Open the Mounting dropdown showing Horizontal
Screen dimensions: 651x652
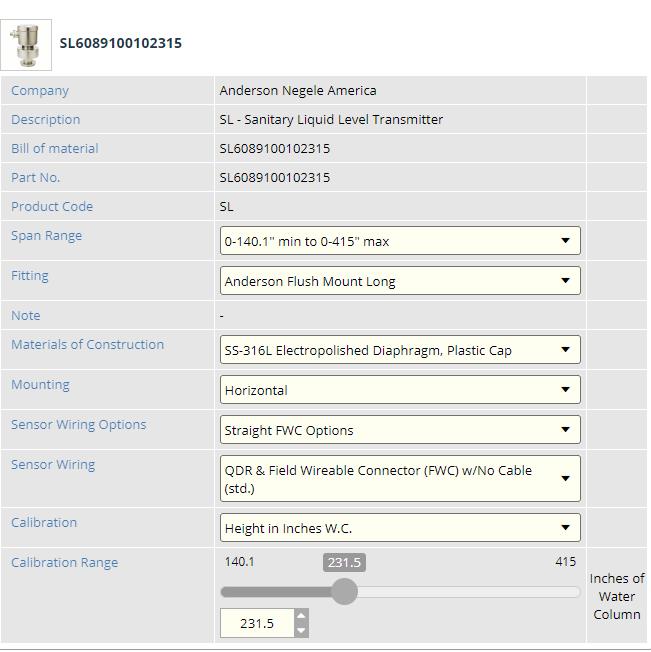coord(400,390)
